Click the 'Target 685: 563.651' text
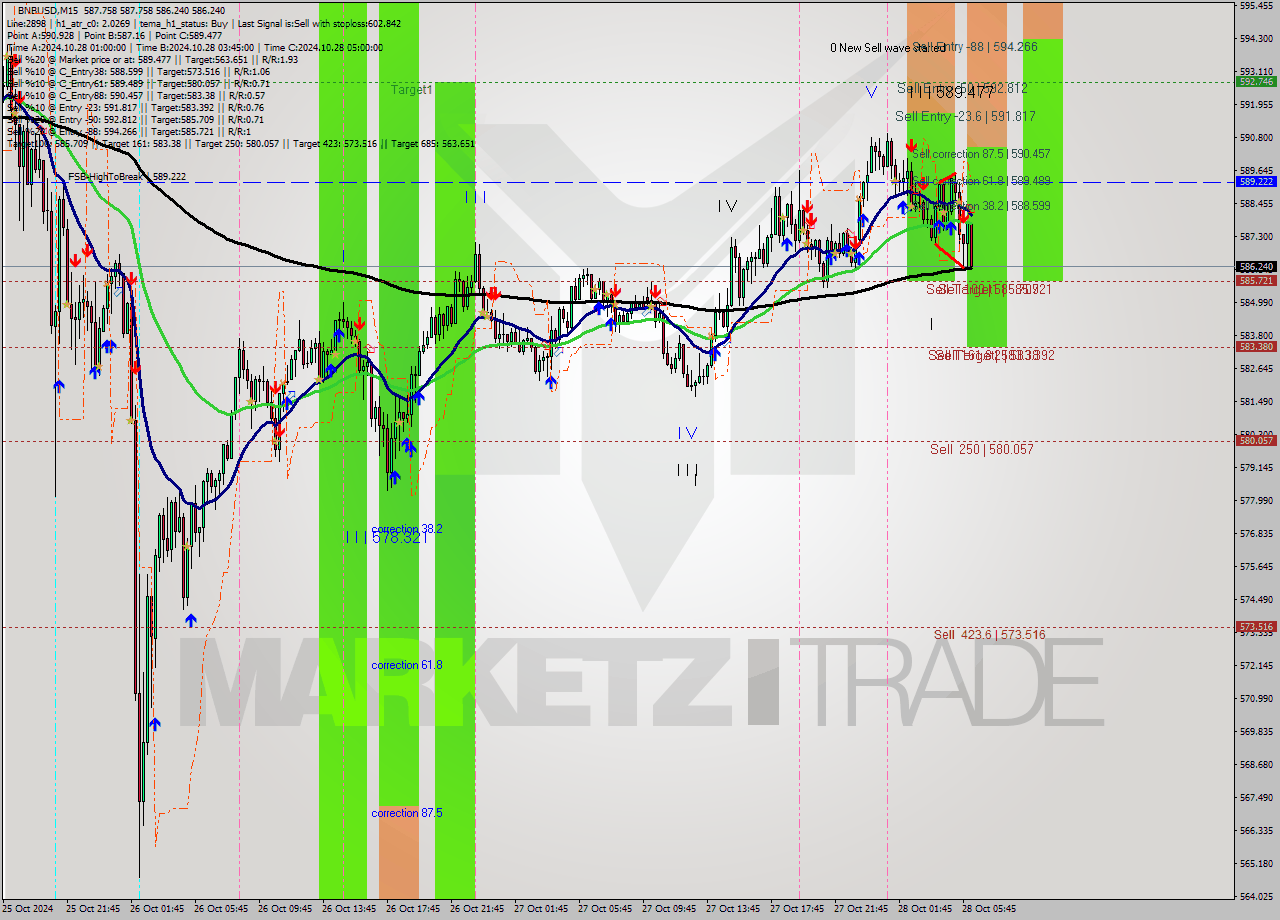 433,143
